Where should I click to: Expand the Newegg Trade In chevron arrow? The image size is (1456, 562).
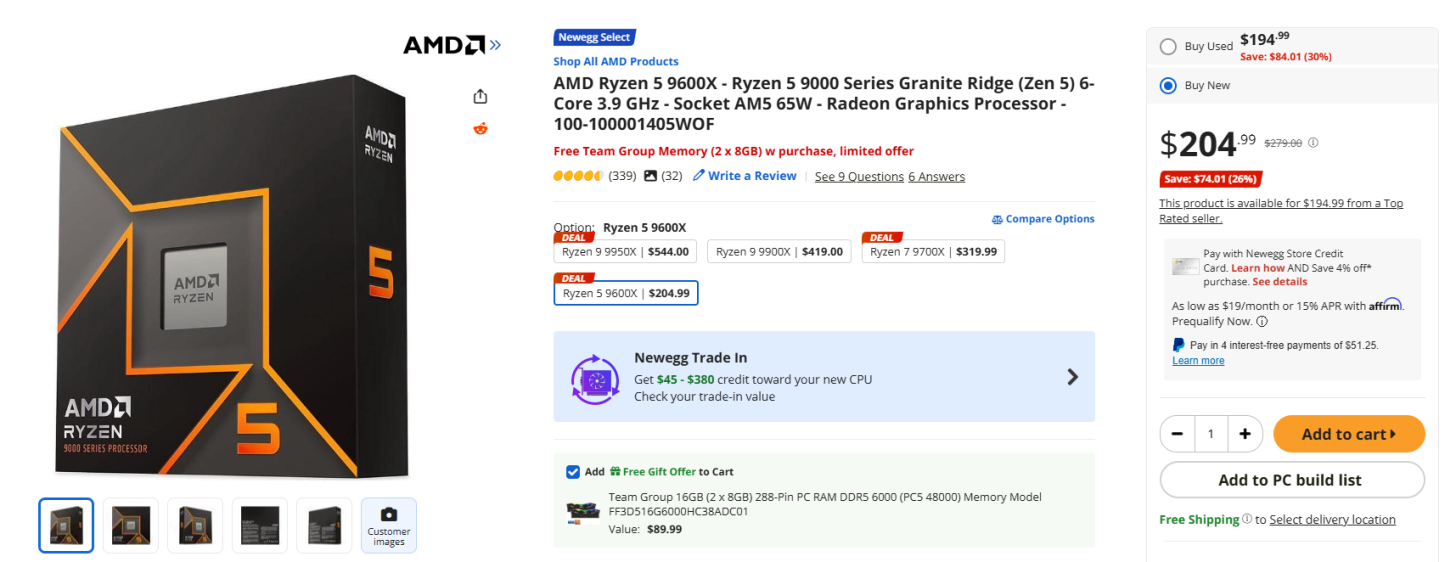tap(1073, 377)
